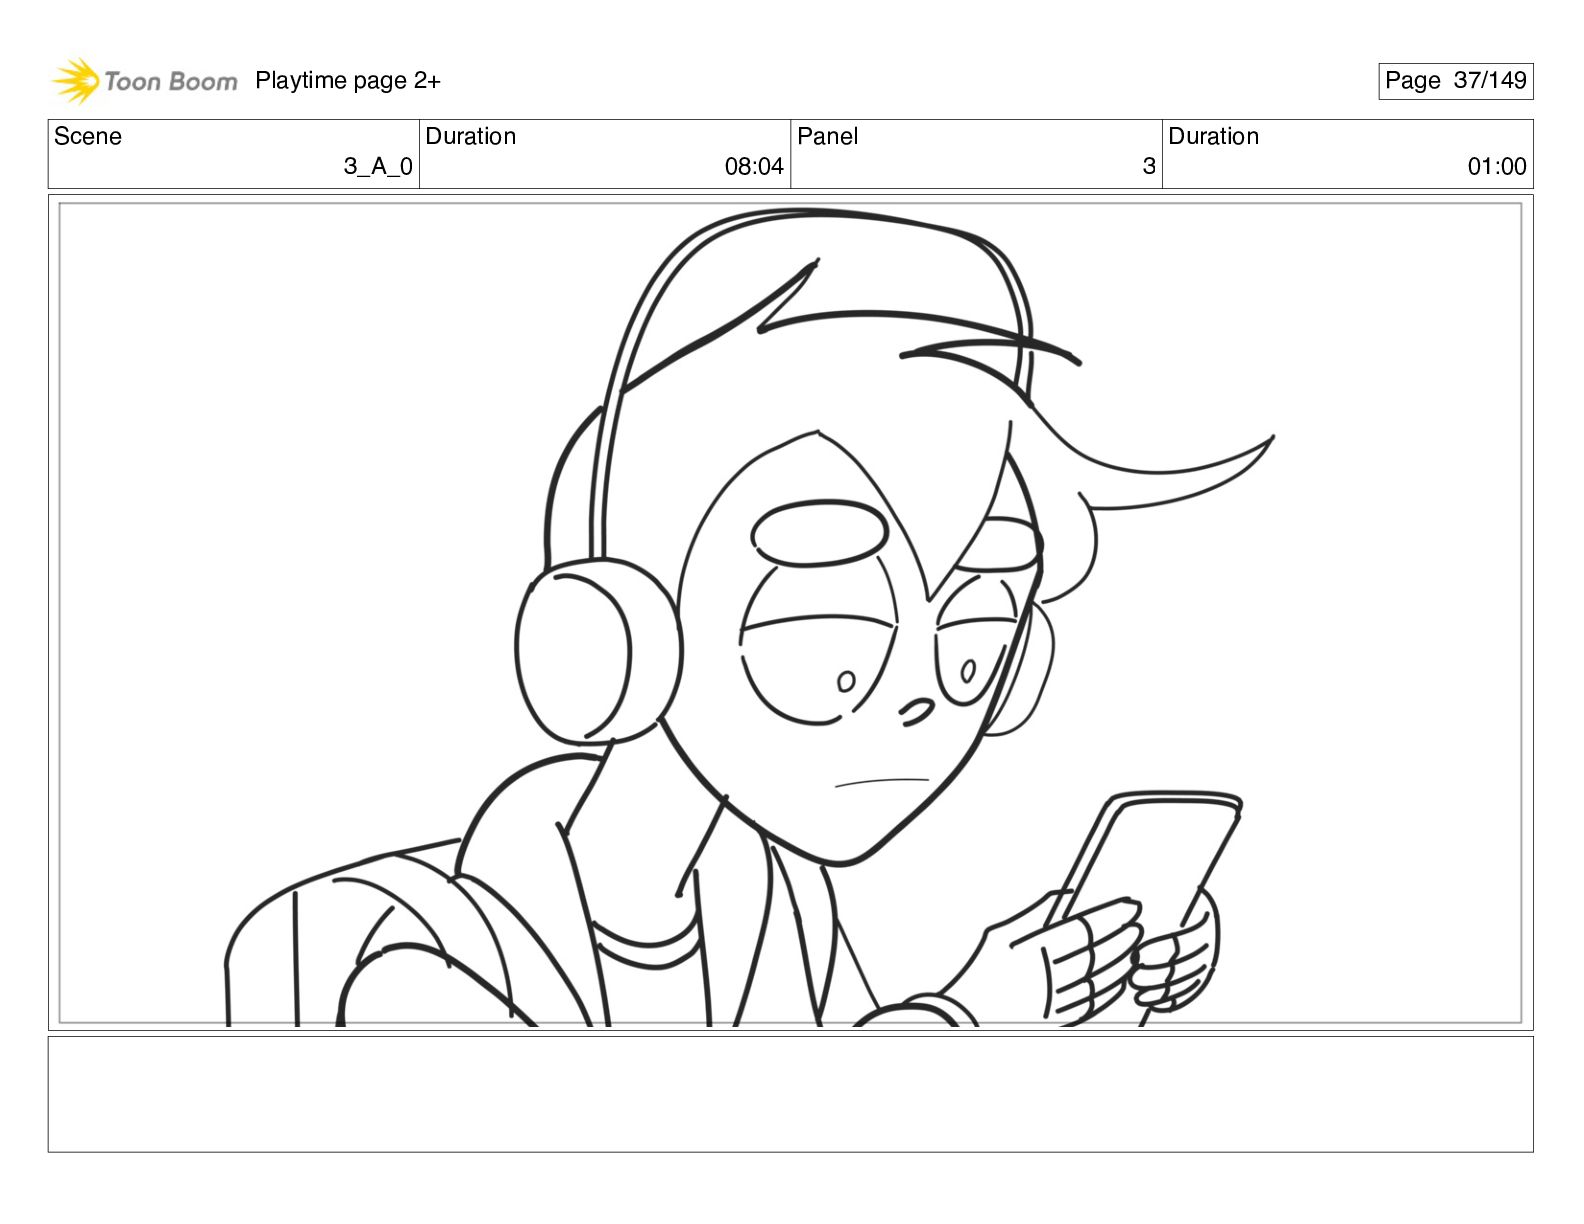
Task: Click the panel duration value '01:00'
Action: point(1497,167)
